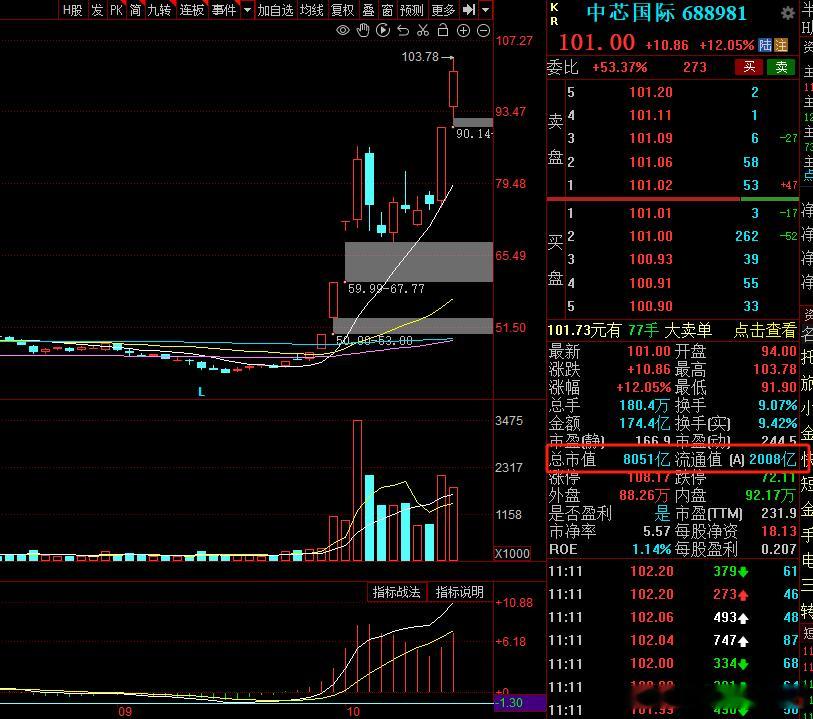
Task: Click the 窗 window toolbar item
Action: pos(387,10)
